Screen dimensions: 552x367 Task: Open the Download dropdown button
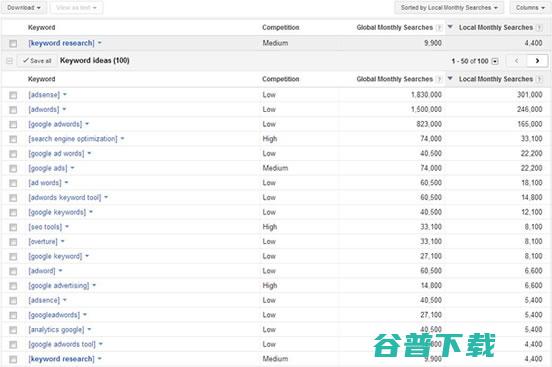click(x=24, y=7)
